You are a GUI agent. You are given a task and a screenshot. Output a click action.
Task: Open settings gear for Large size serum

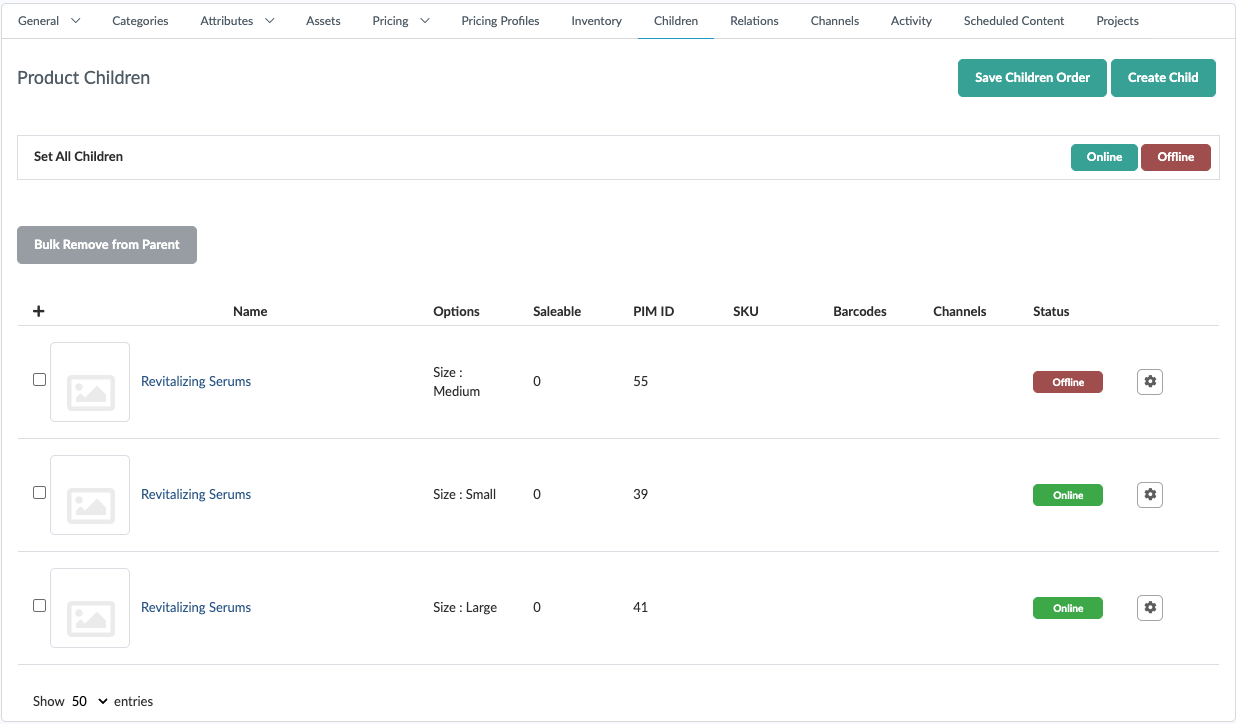(x=1149, y=608)
